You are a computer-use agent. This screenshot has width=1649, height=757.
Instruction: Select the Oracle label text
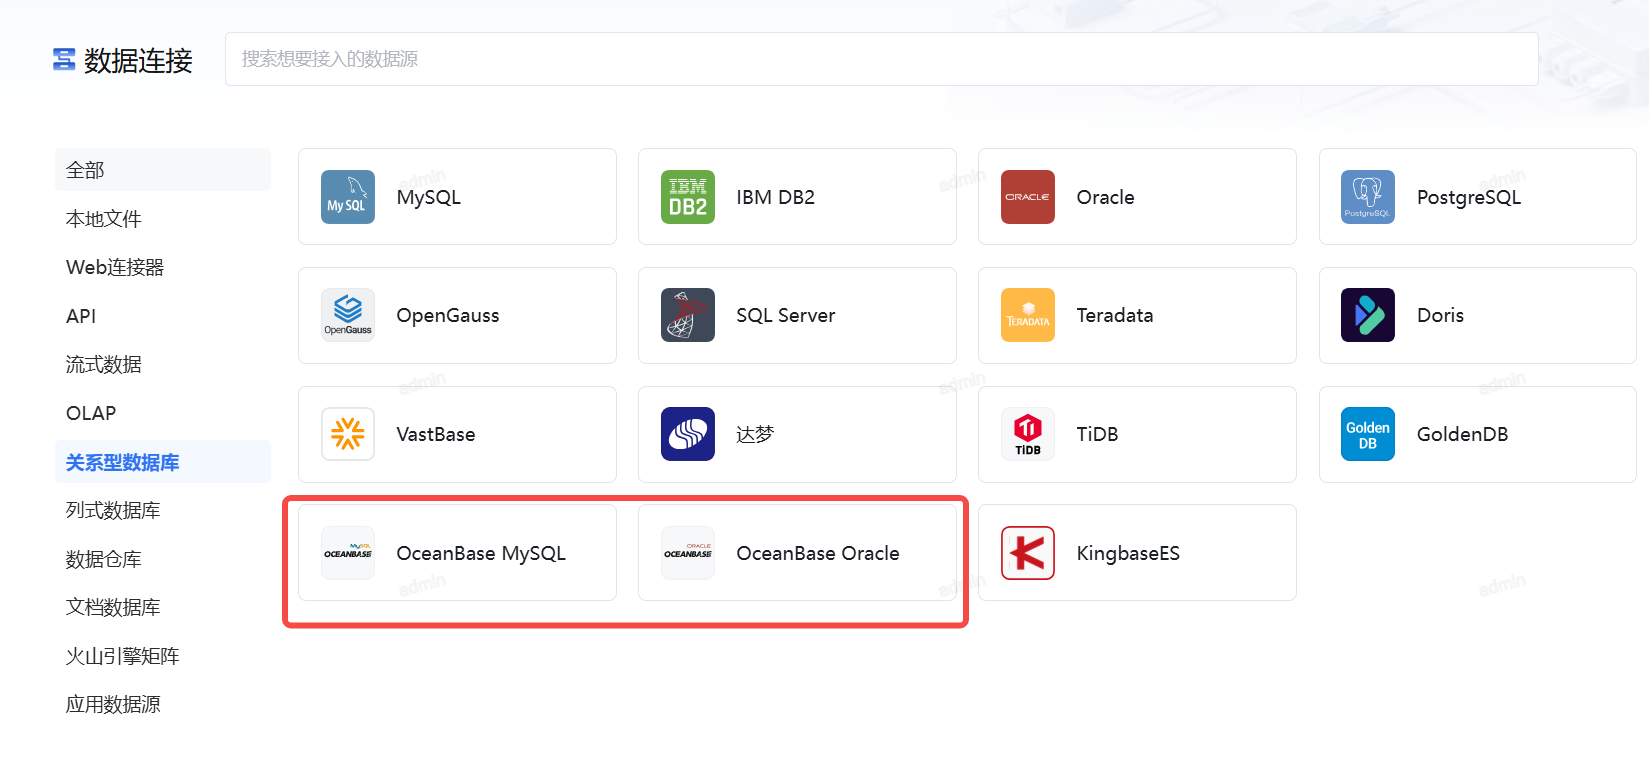pyautogui.click(x=1106, y=197)
